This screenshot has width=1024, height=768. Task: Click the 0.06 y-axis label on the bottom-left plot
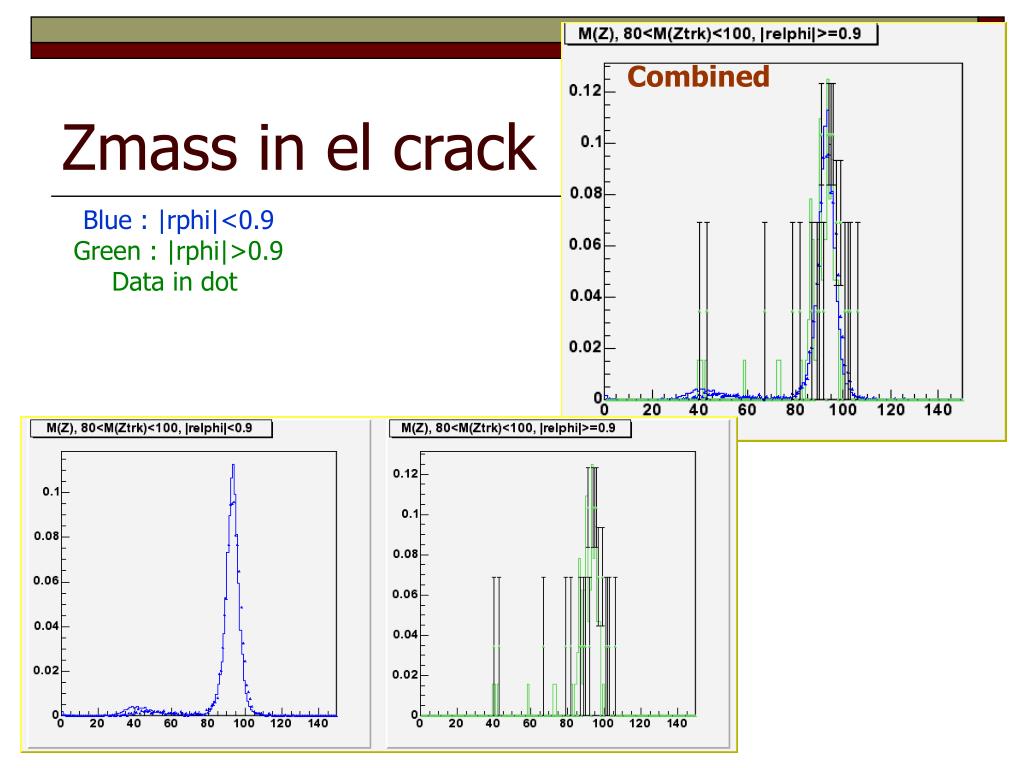click(x=46, y=581)
